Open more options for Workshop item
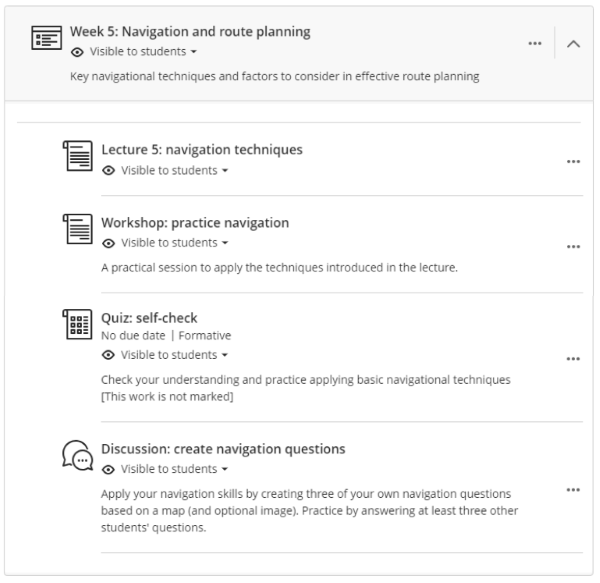600x583 pixels. (573, 246)
